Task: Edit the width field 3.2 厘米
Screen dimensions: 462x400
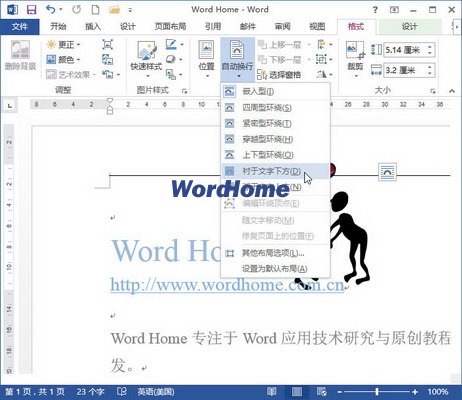Action: (405, 70)
